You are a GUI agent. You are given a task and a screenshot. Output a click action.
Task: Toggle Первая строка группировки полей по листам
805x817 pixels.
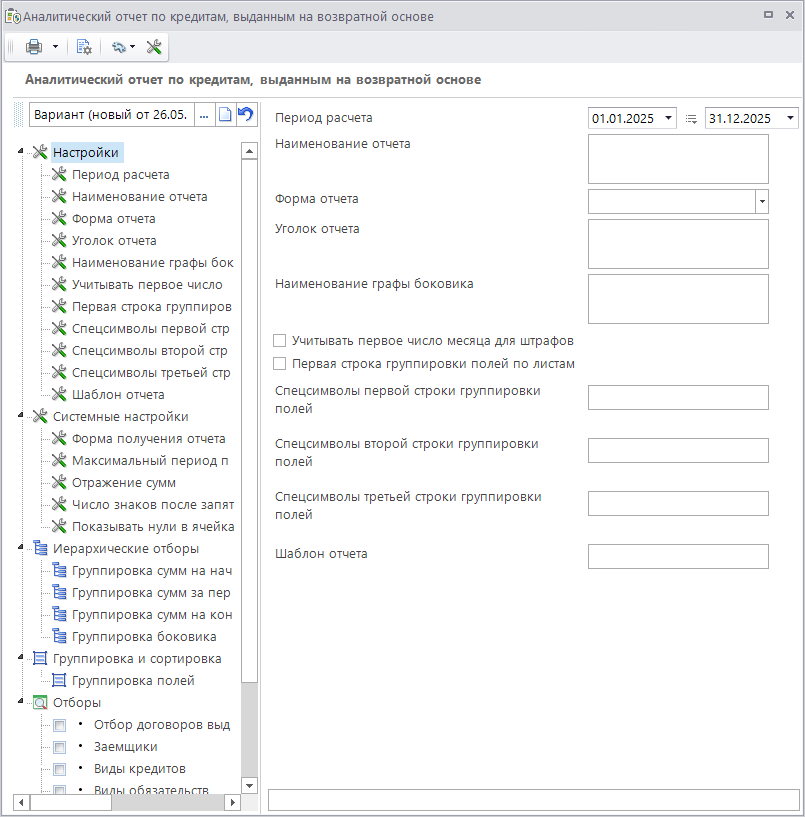pos(281,364)
